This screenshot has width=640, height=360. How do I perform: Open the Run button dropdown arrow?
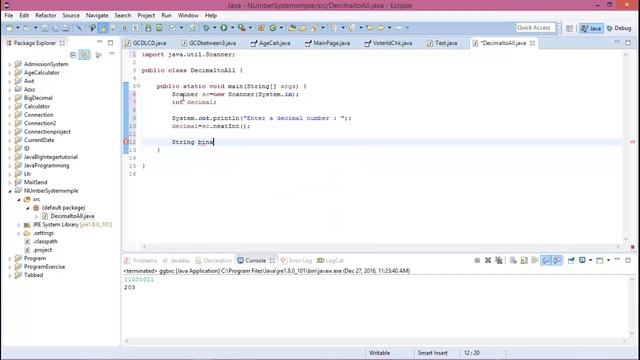pyautogui.click(x=232, y=28)
